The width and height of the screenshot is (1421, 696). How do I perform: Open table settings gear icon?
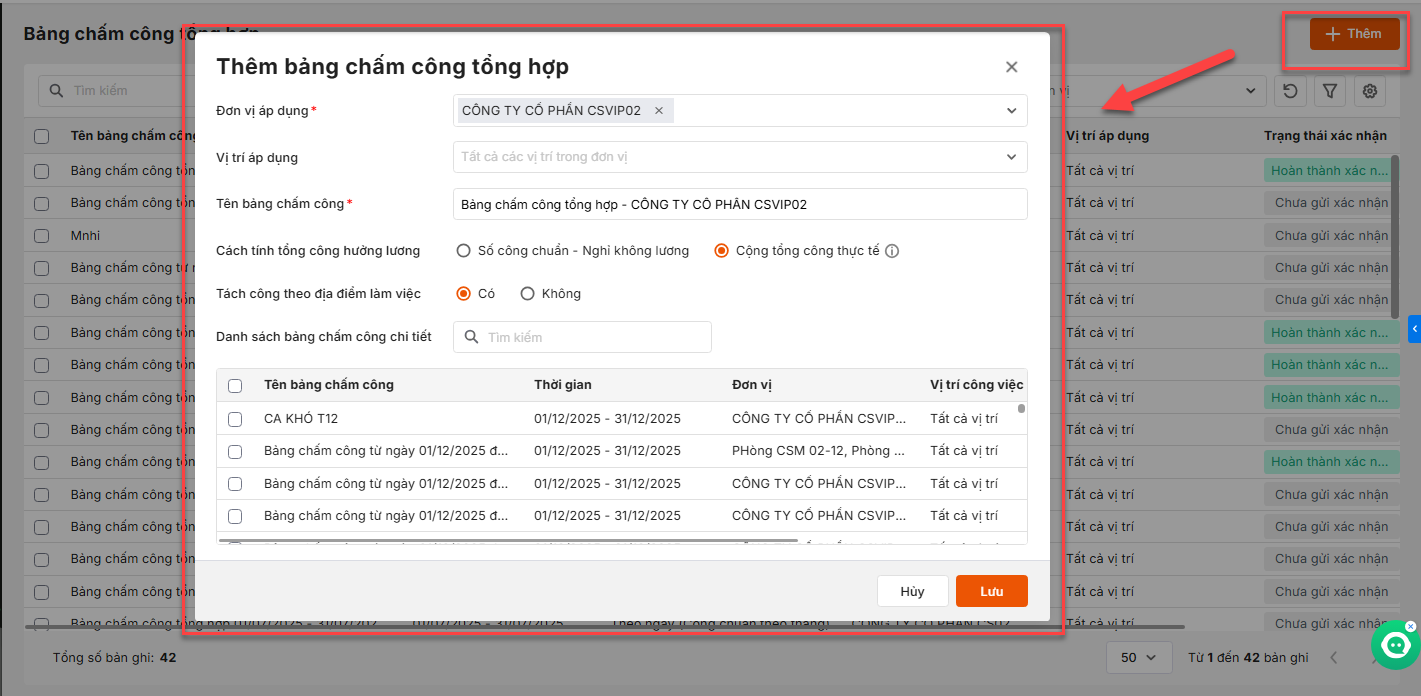pyautogui.click(x=1370, y=91)
